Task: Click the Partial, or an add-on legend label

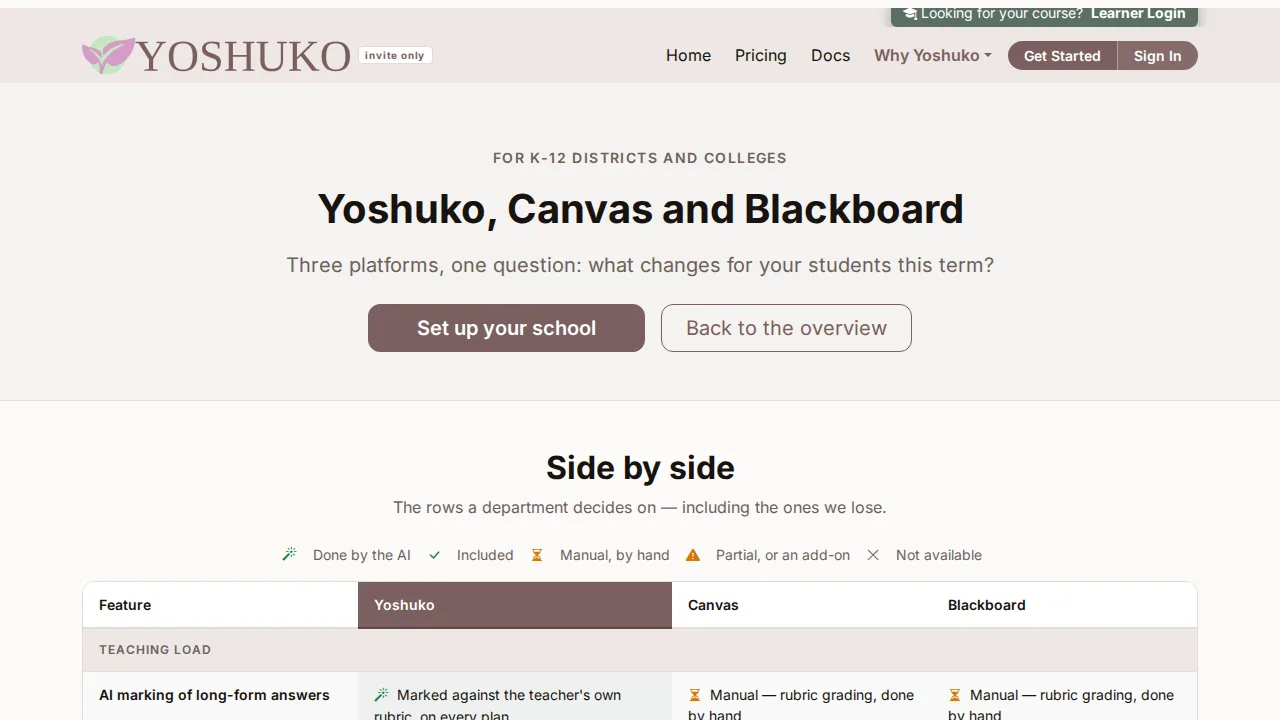Action: coord(783,555)
